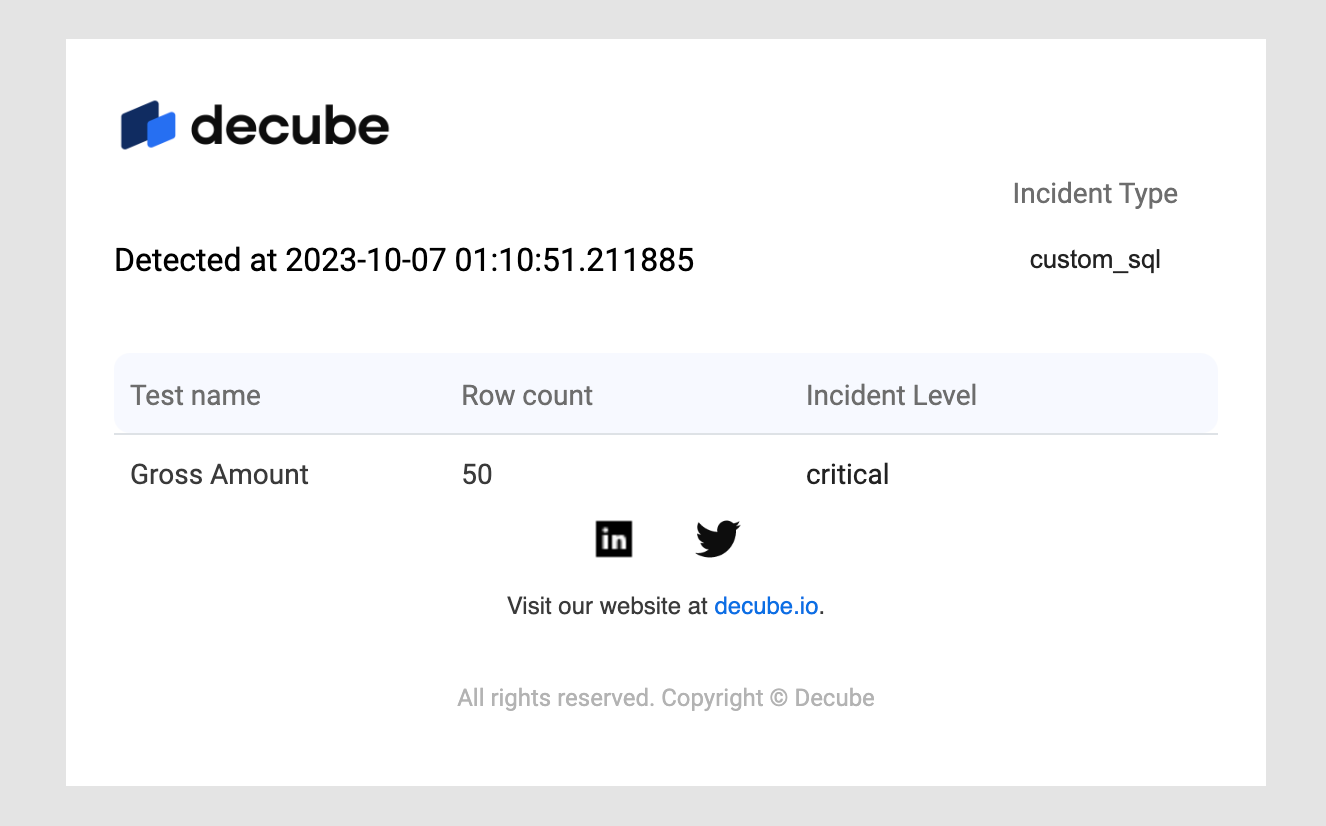
Task: Select the custom_sql incident type value
Action: pos(1095,260)
